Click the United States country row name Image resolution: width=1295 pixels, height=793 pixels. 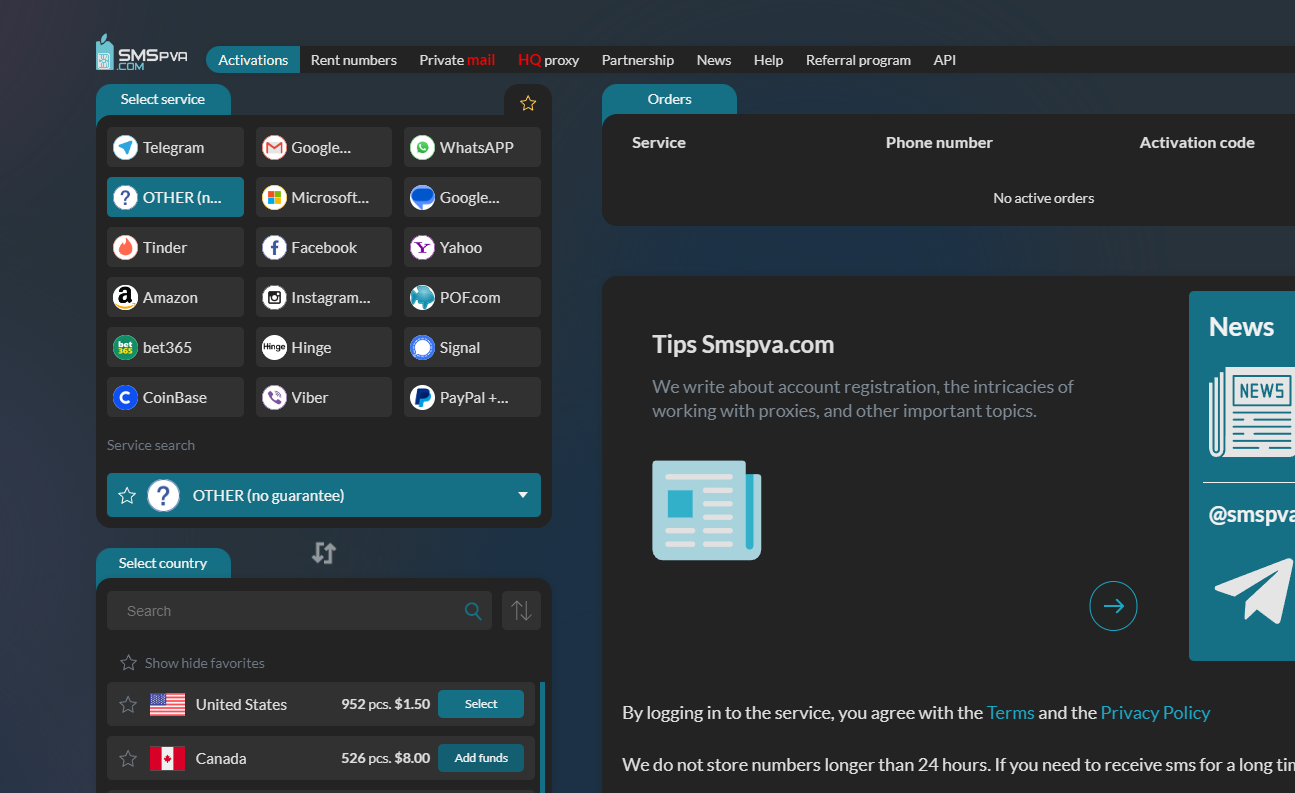[x=241, y=704]
